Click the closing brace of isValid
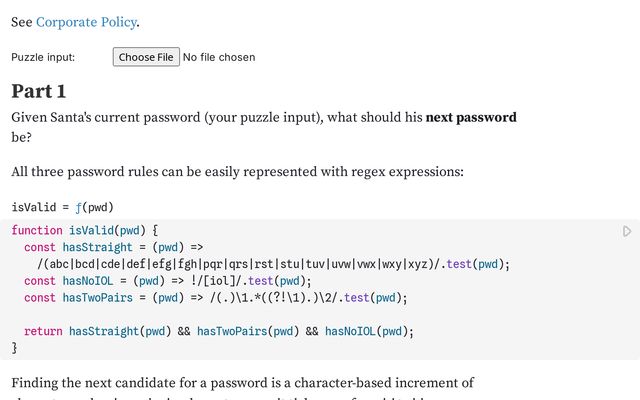 [15, 348]
